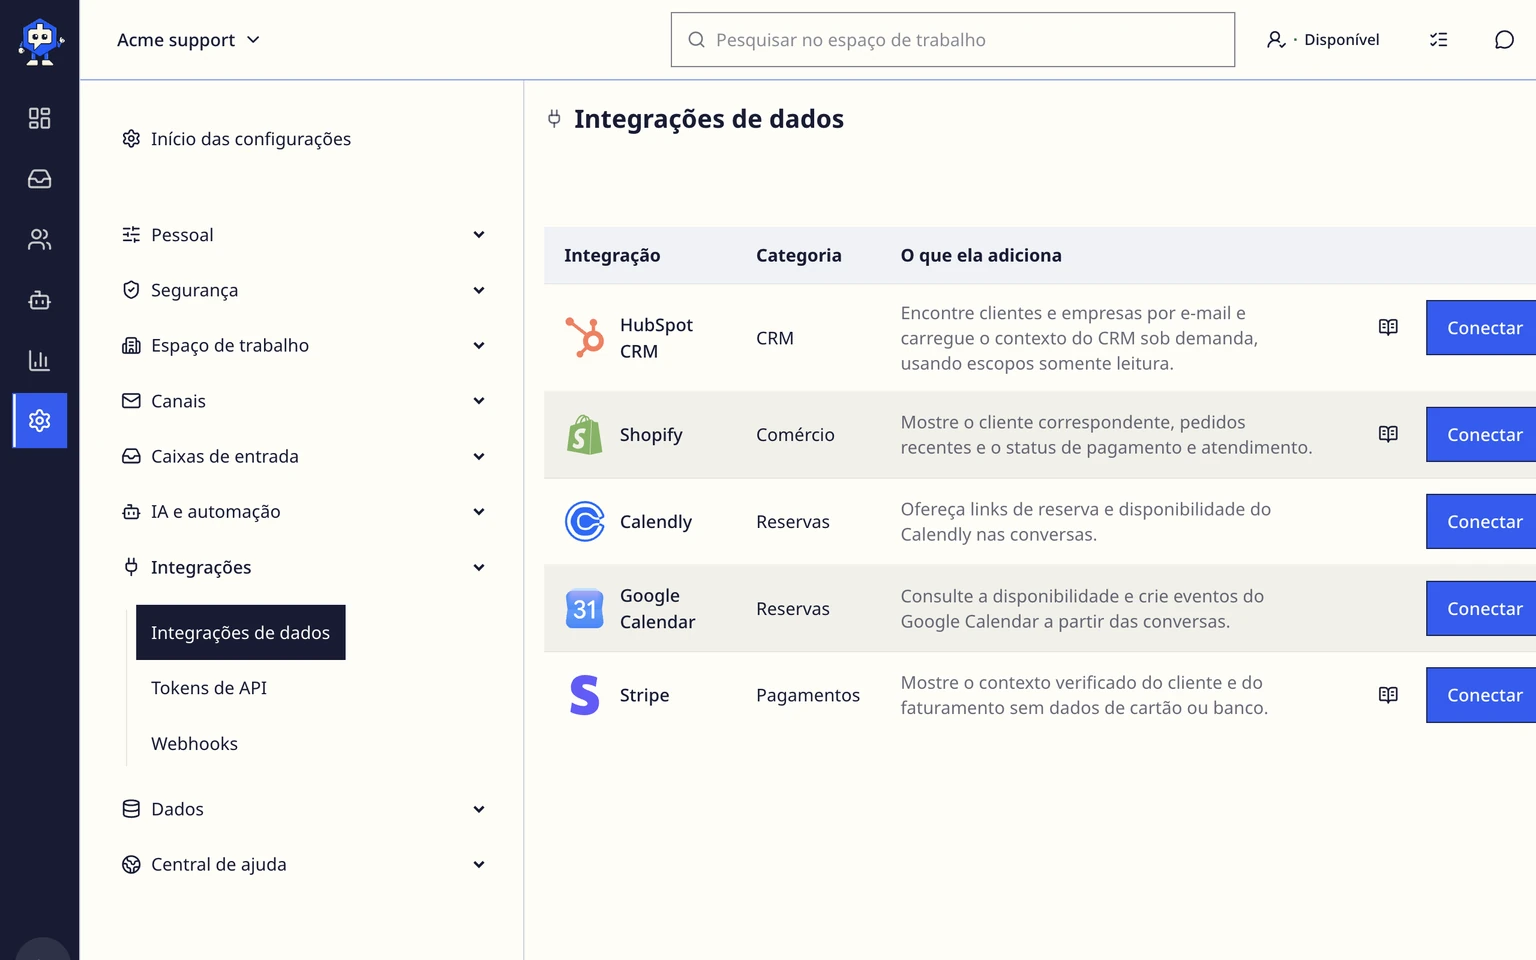Expand the Segurança settings section
The height and width of the screenshot is (960, 1536).
(x=303, y=290)
